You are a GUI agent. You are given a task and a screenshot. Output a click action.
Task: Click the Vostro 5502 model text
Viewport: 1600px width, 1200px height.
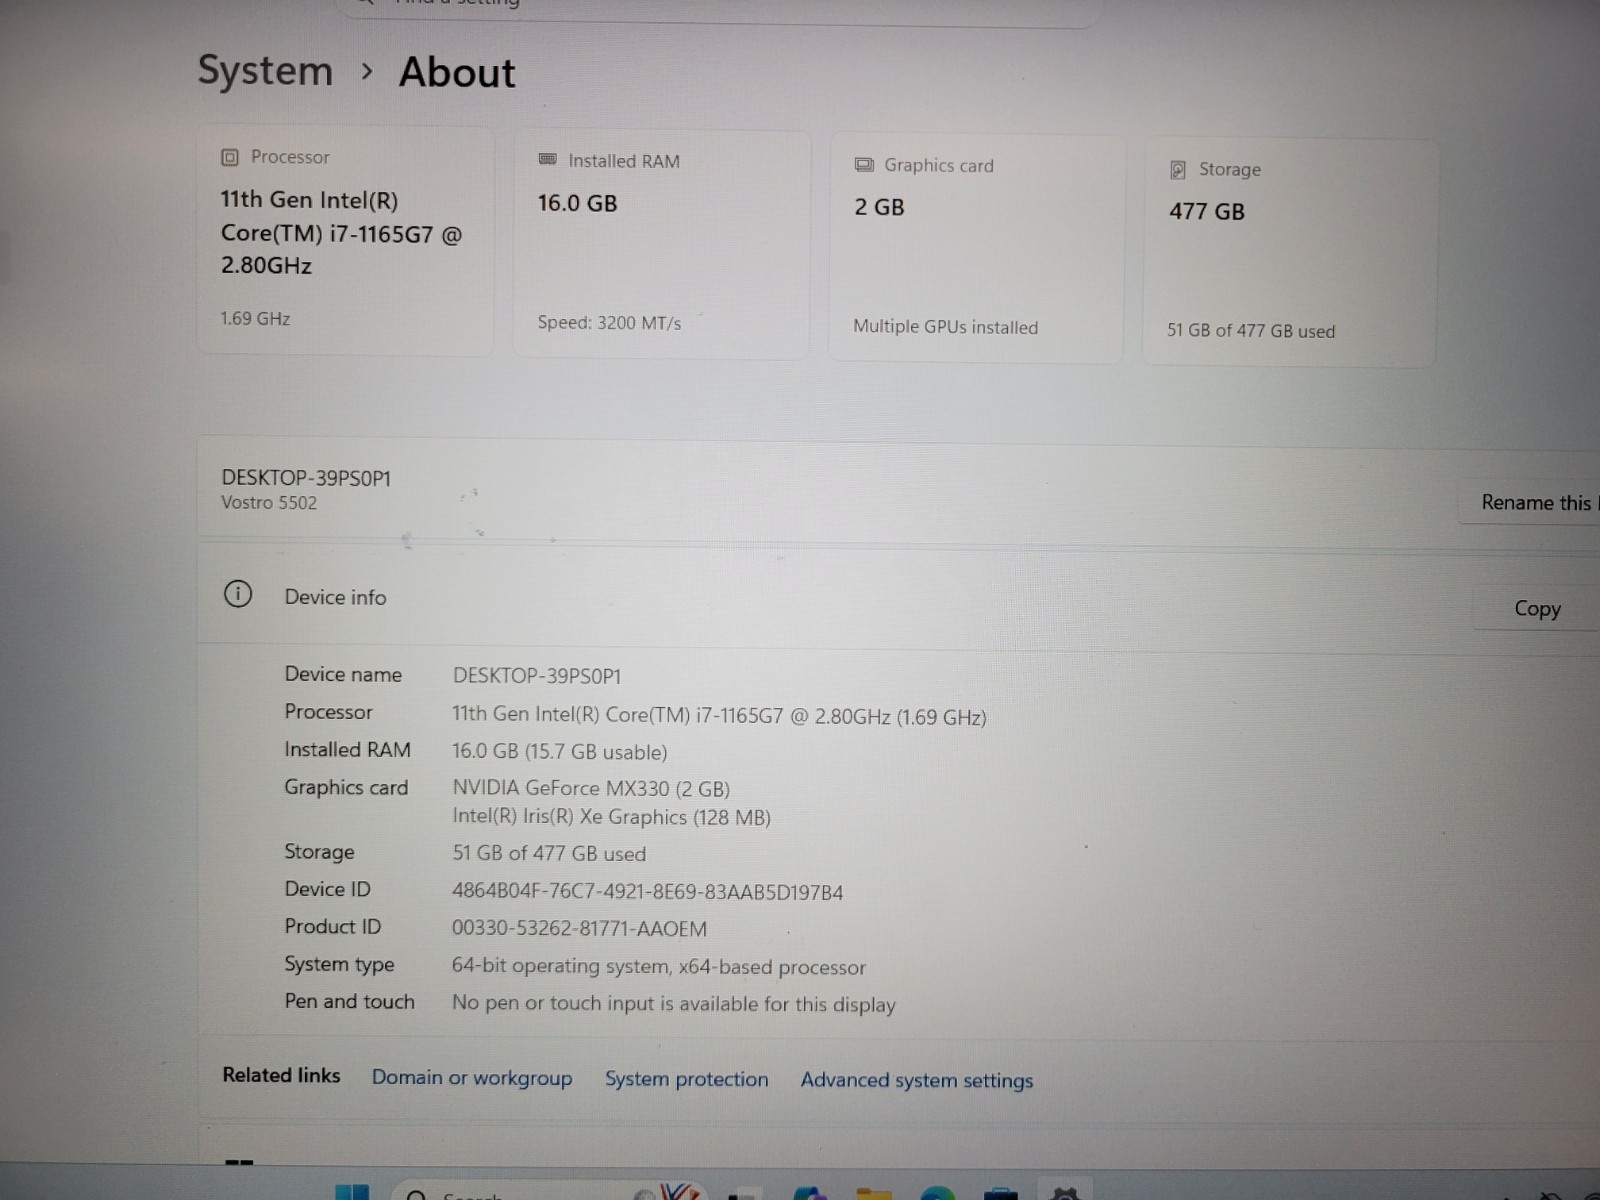pos(269,503)
